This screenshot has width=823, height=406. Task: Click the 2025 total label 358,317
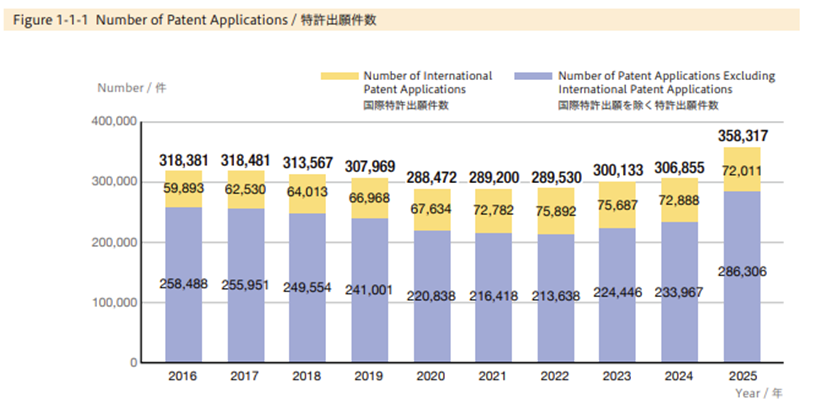tap(743, 135)
